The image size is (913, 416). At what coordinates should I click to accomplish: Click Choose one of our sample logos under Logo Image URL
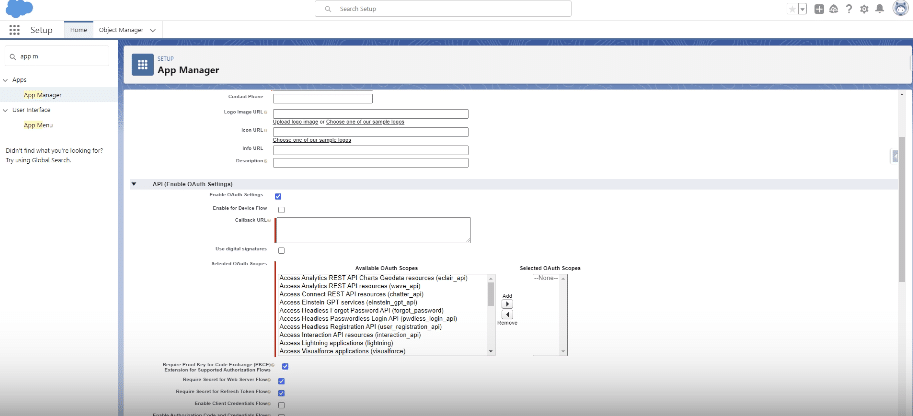click(365, 122)
